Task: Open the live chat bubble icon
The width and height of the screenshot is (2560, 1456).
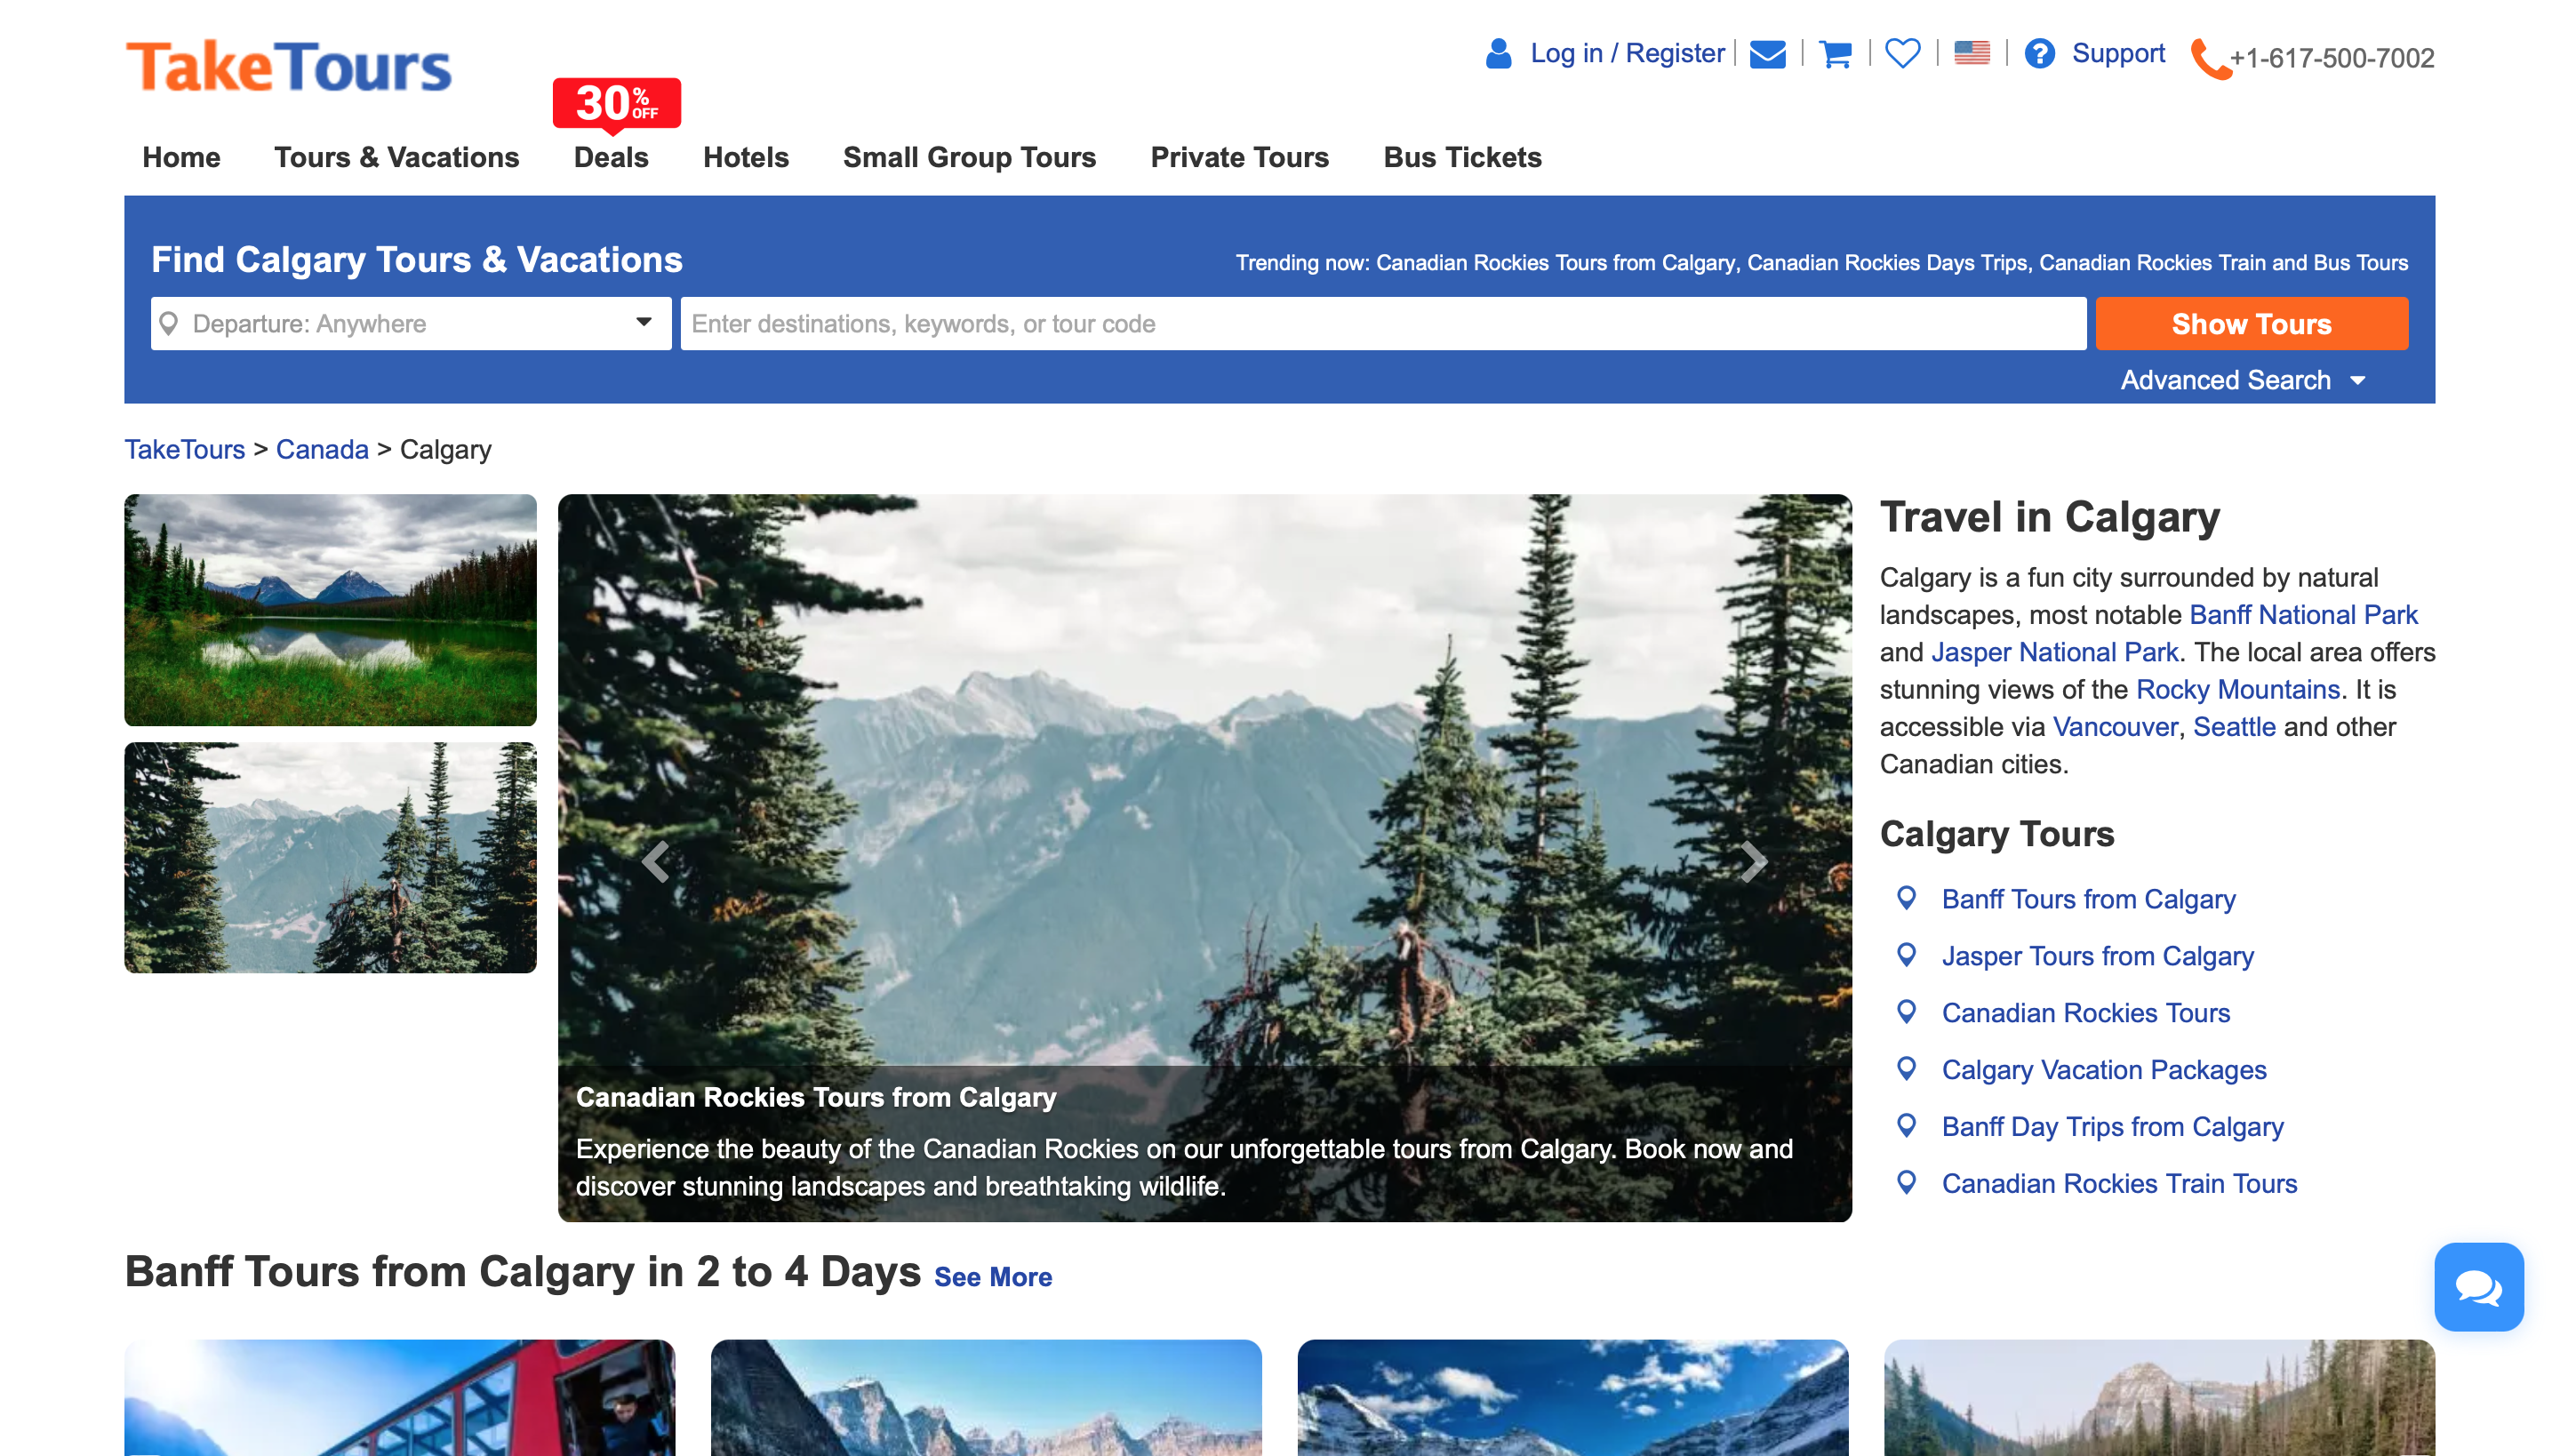Action: click(x=2477, y=1286)
